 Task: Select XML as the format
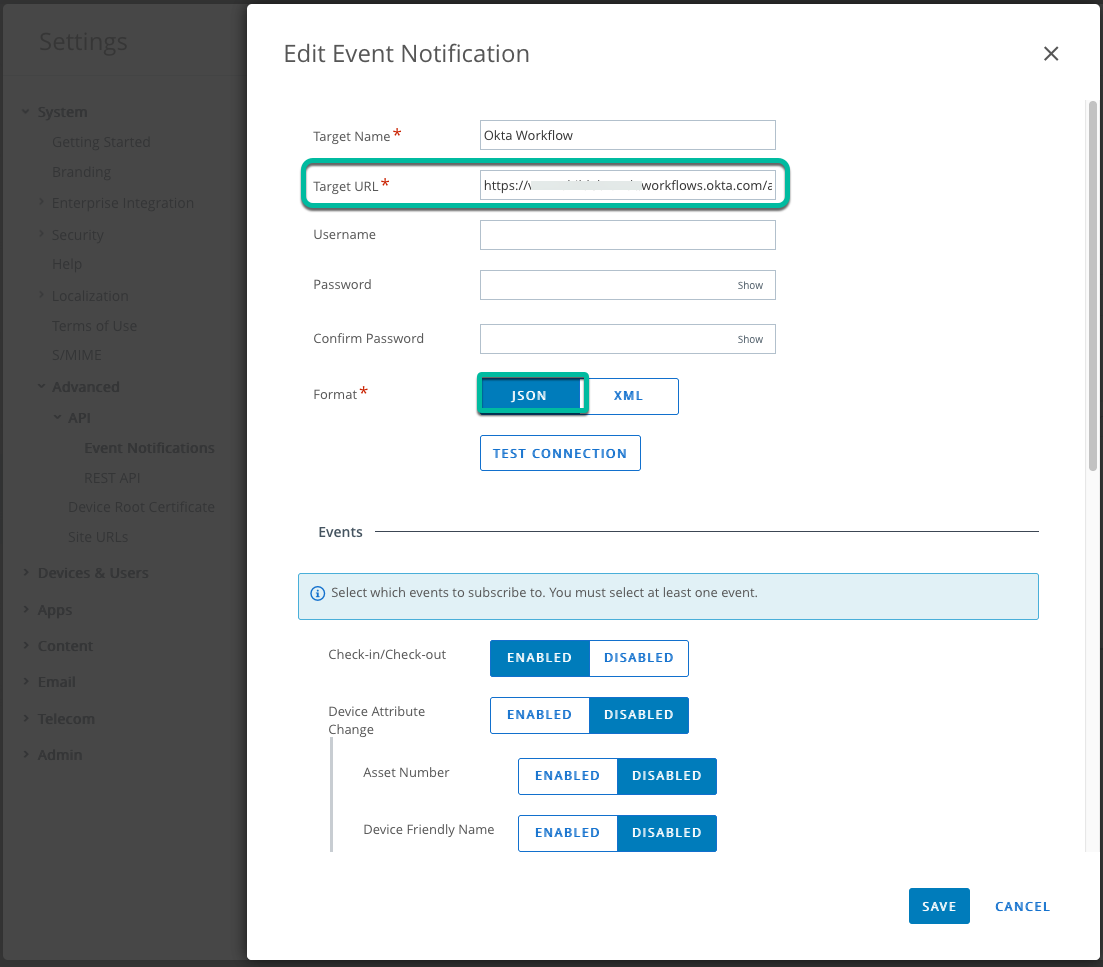[628, 396]
